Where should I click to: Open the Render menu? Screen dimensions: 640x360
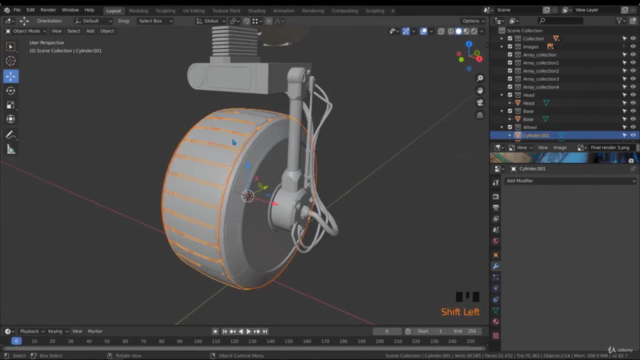point(48,10)
